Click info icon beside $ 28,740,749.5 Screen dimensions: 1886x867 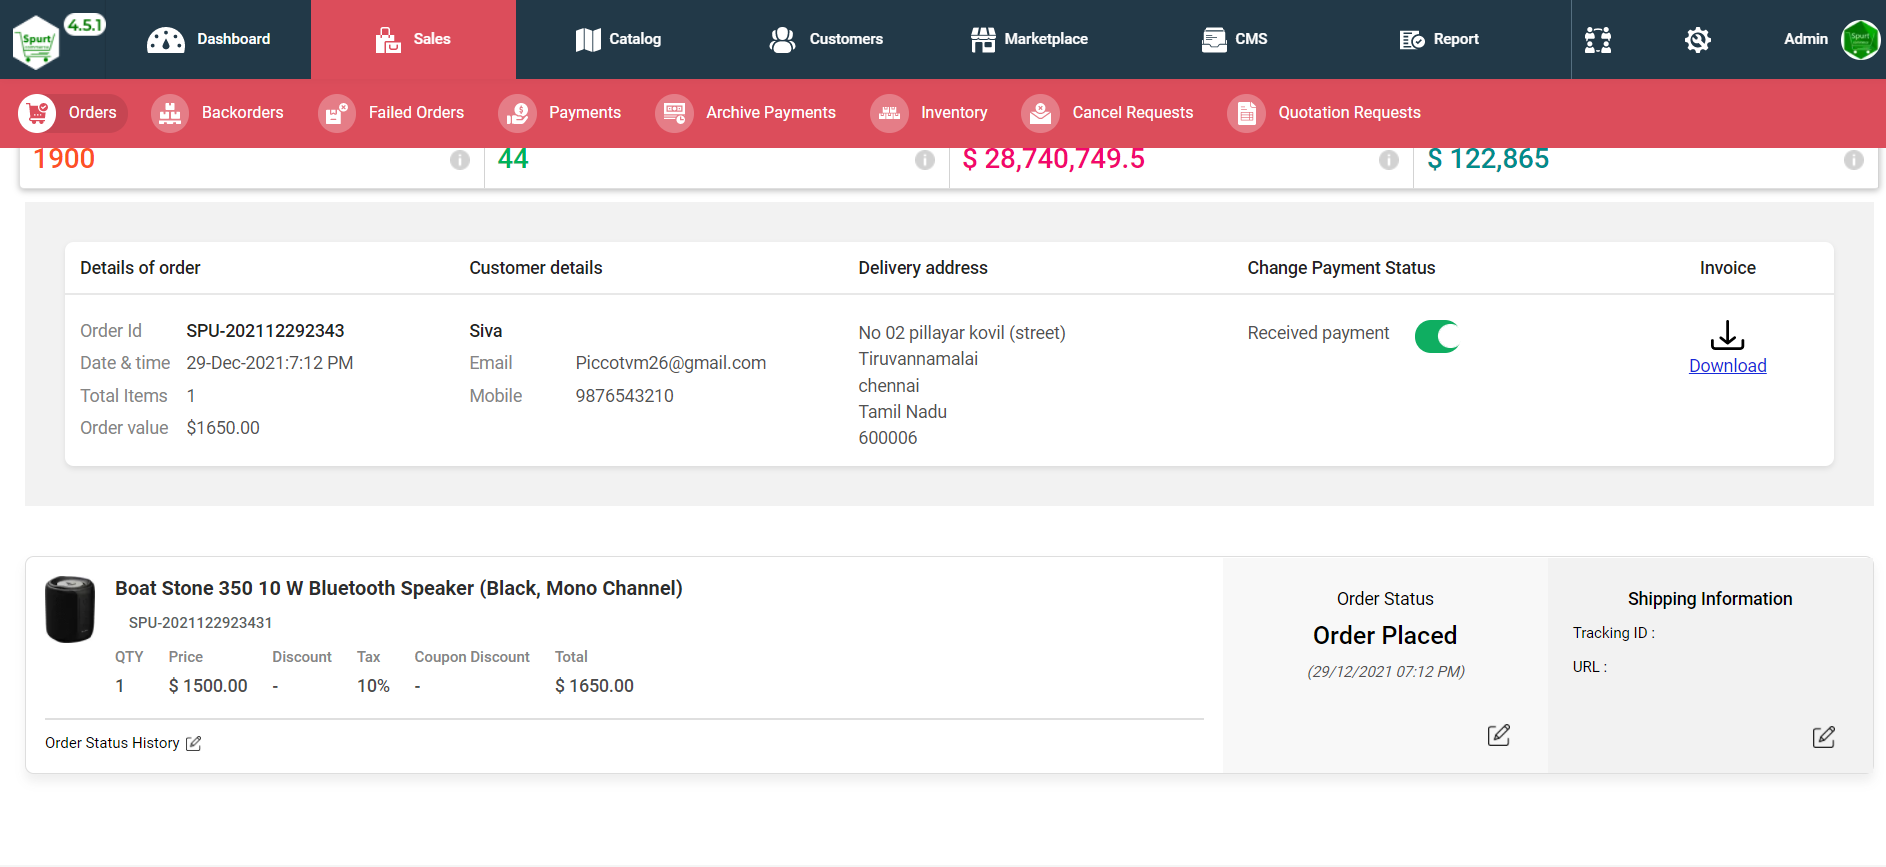click(1389, 160)
